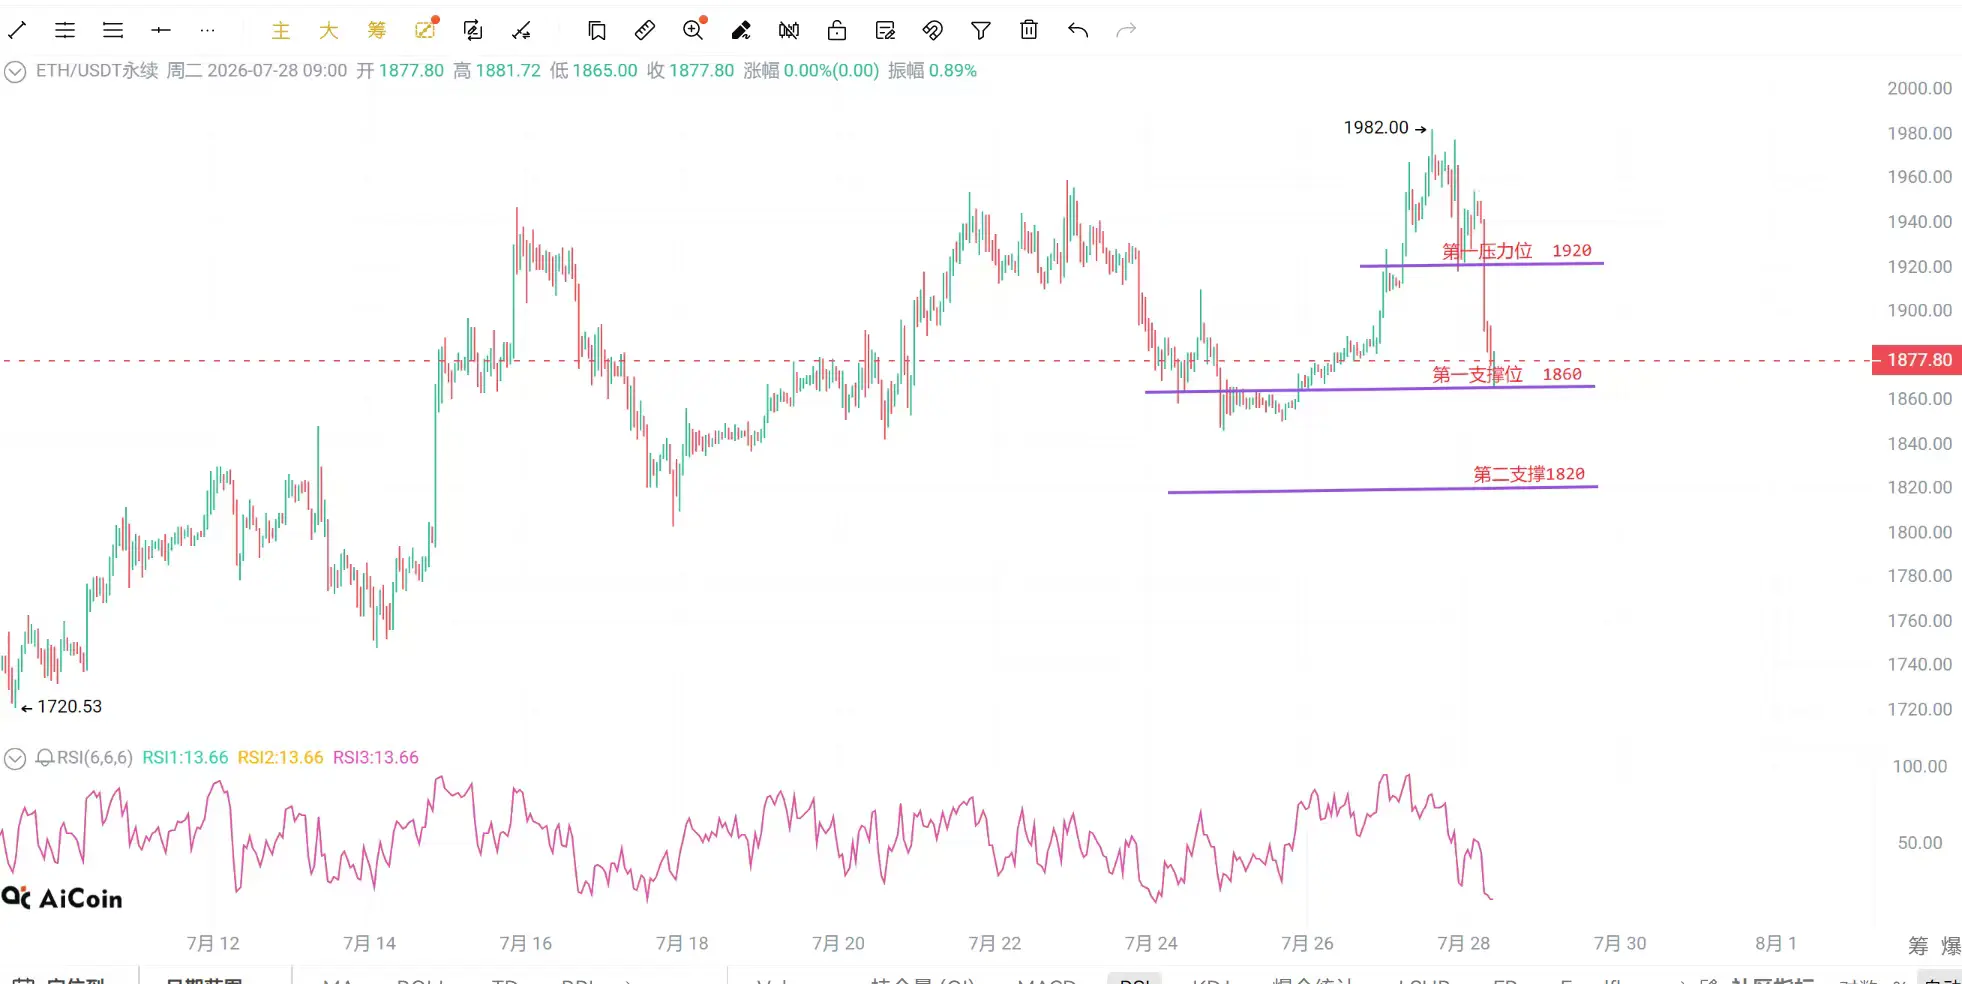Click the yellow 筹 icon in toolbar

pos(377,31)
